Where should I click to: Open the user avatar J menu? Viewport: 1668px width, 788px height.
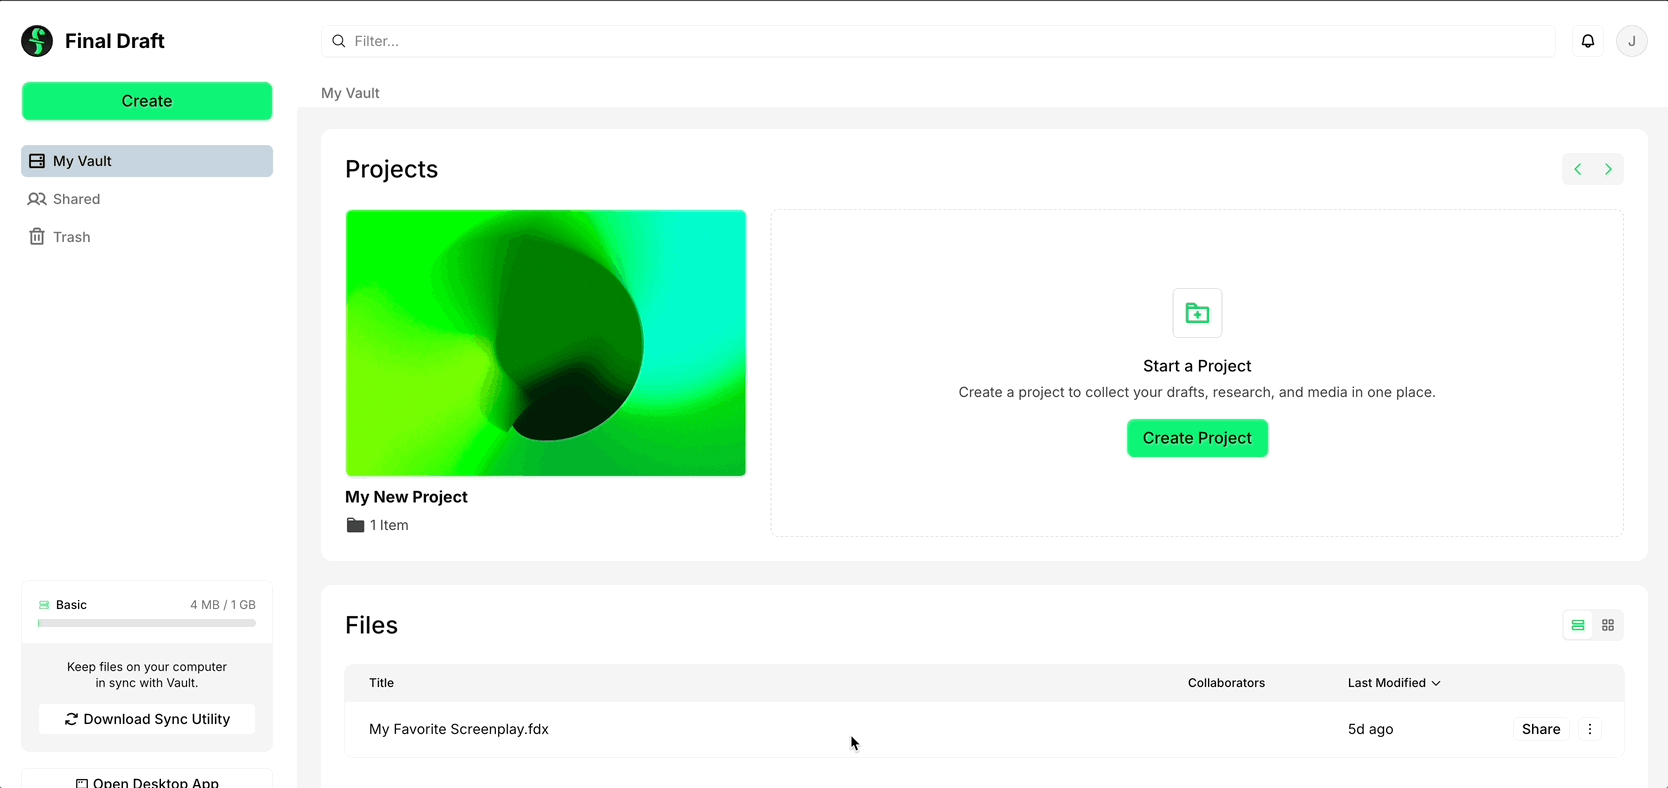tap(1631, 41)
